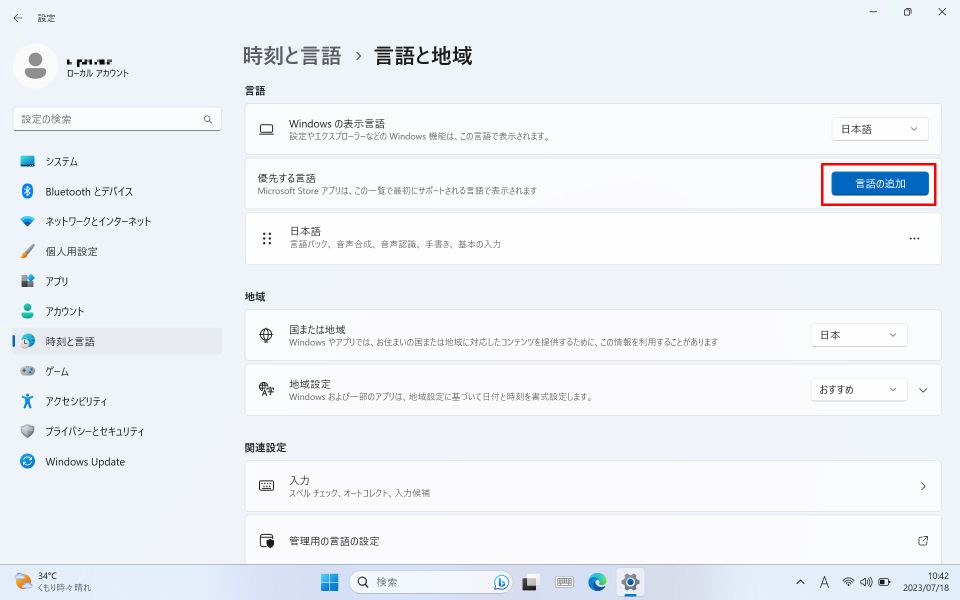Screen dimensions: 960x600
Task: Open 入力 settings chevron
Action: pyautogui.click(x=923, y=486)
